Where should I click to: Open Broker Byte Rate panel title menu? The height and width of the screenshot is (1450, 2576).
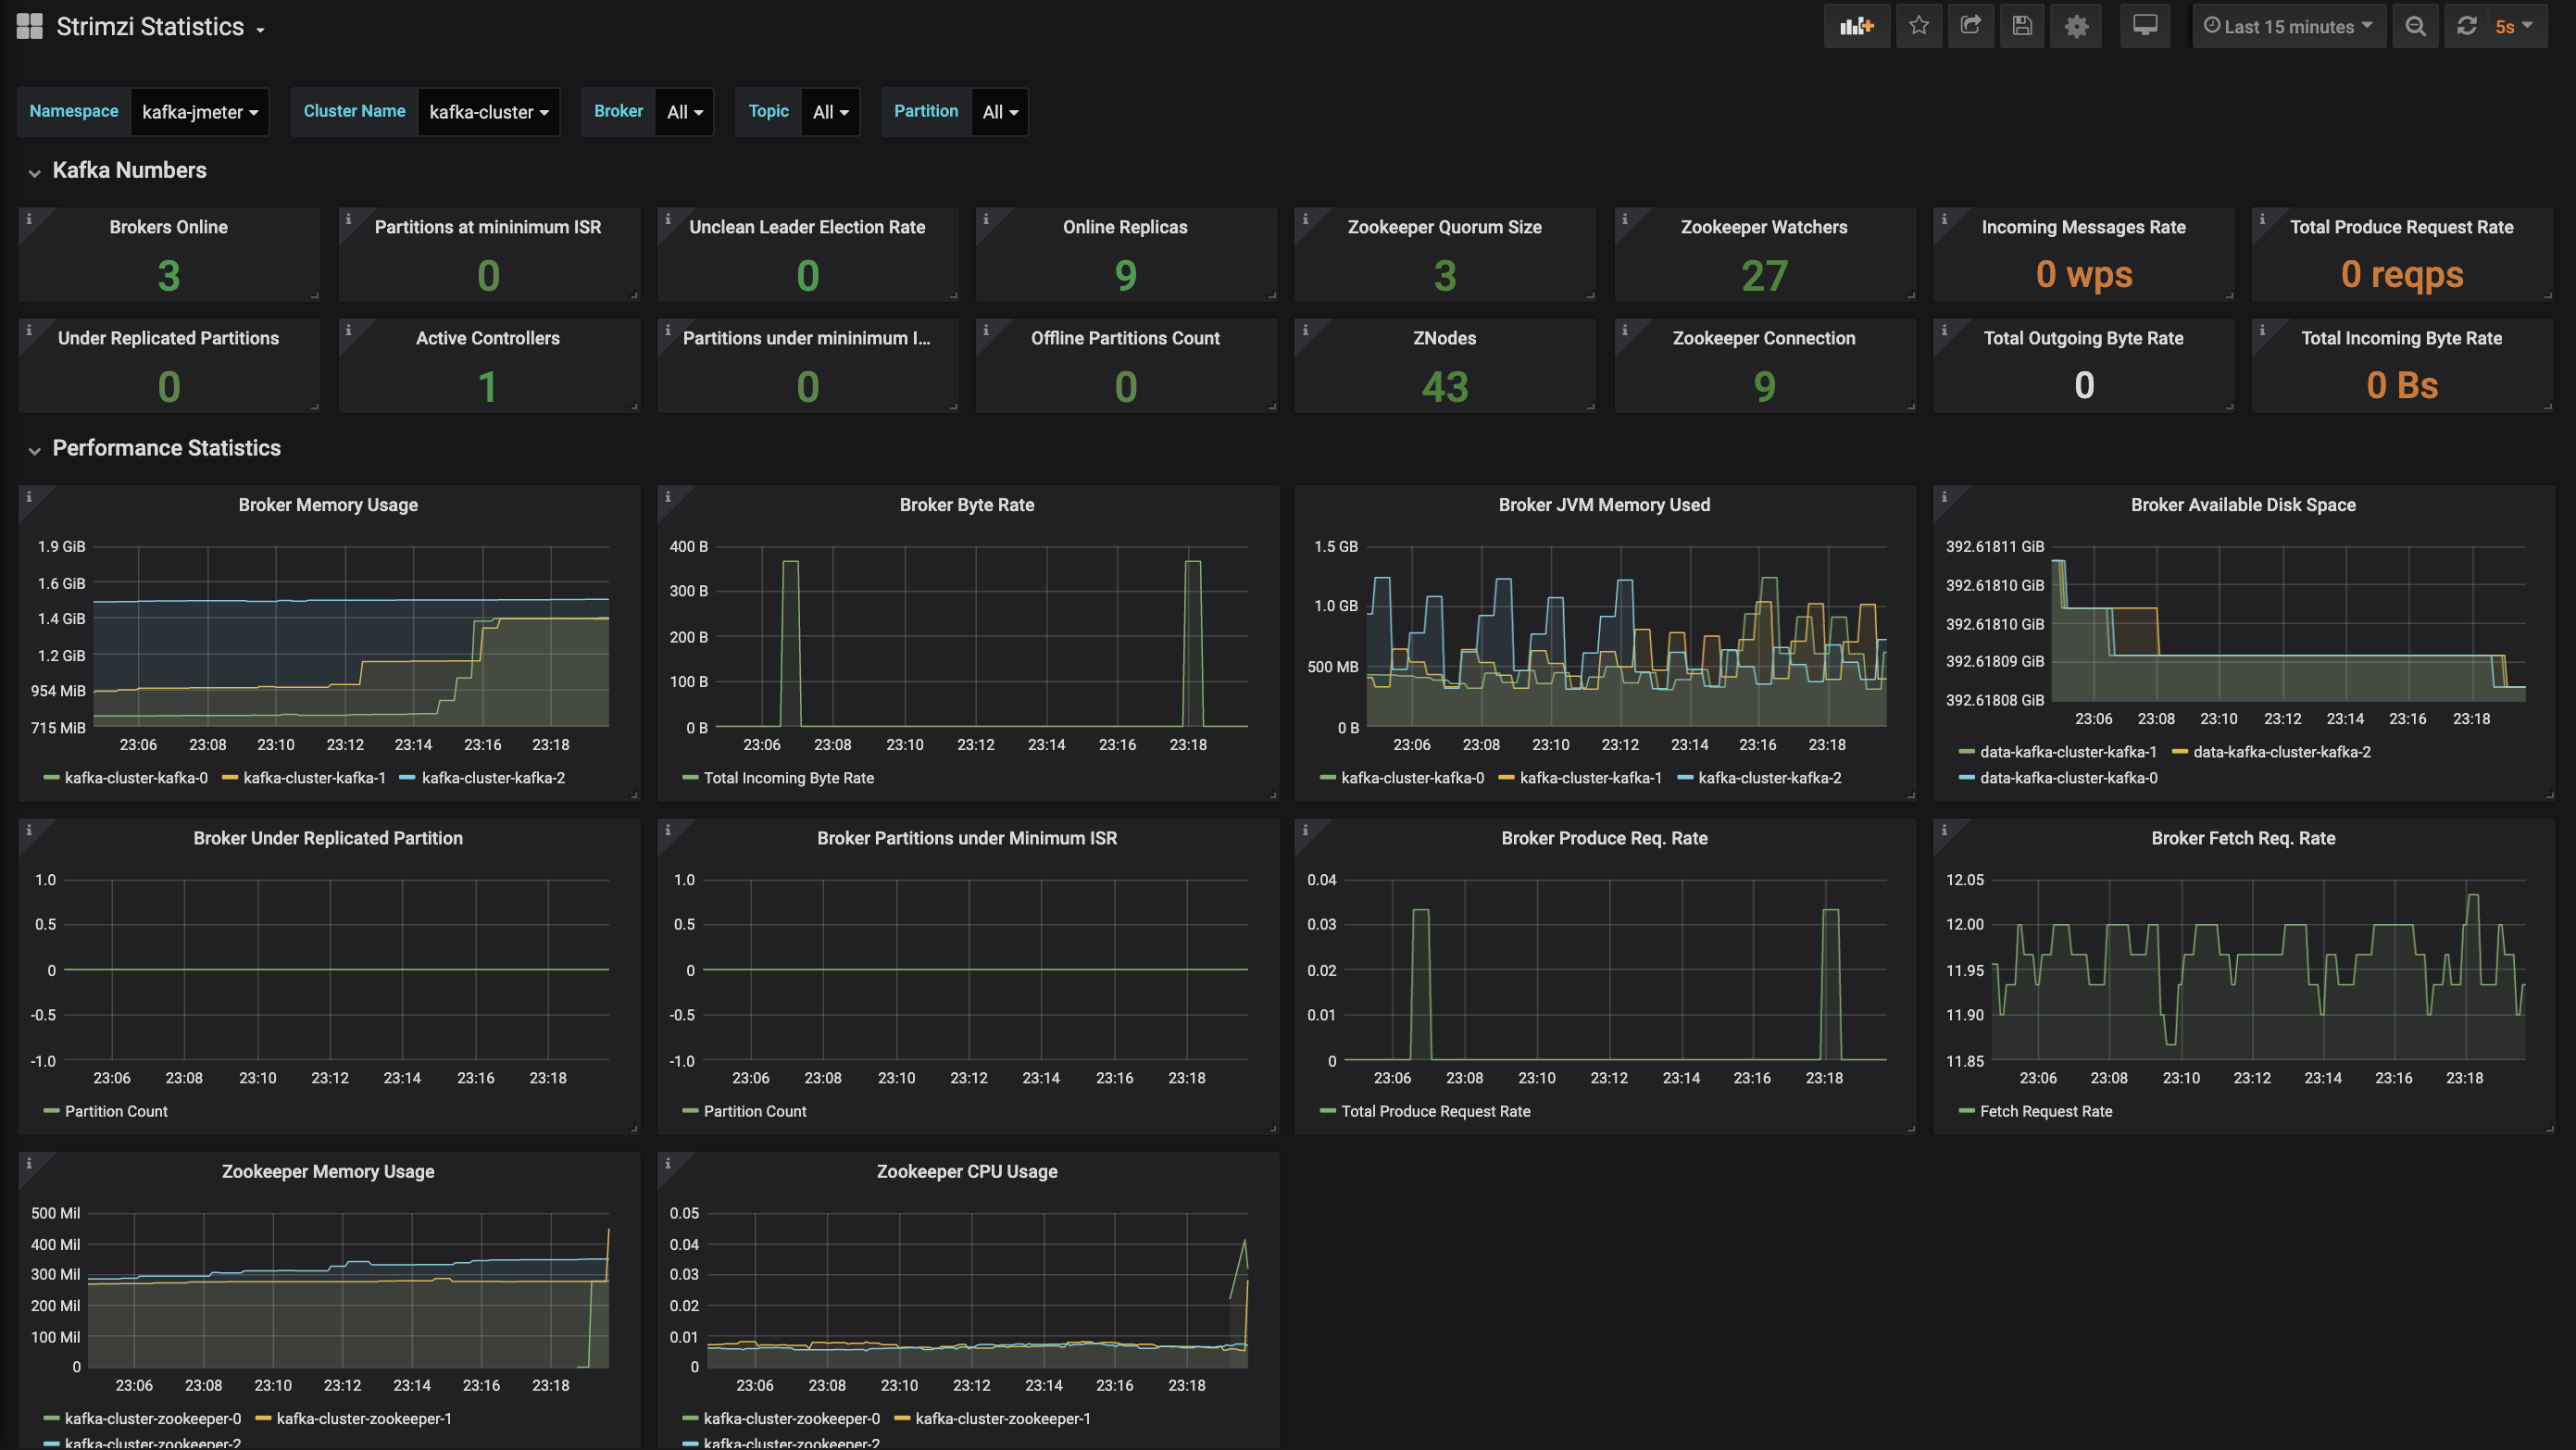pos(966,505)
